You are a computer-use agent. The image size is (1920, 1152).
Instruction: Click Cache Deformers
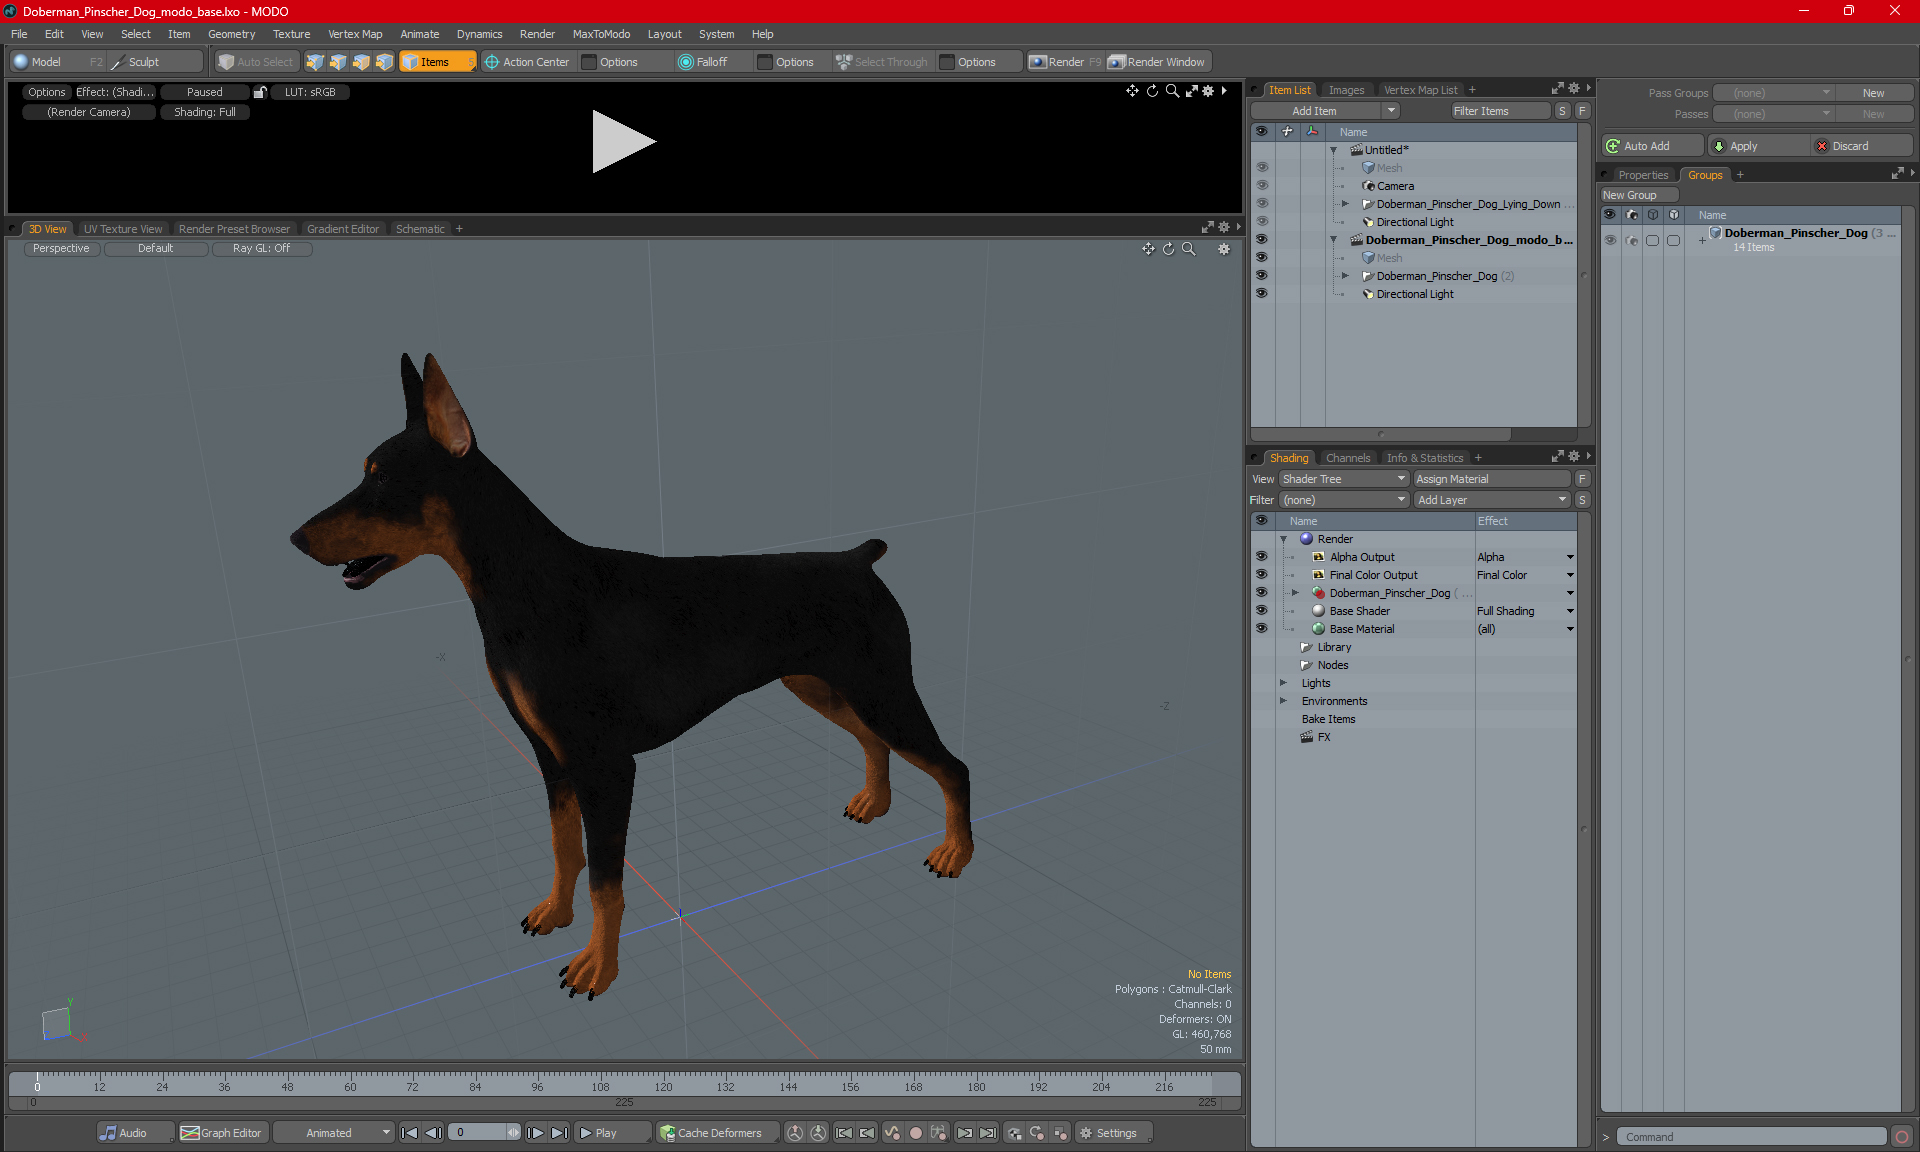coord(717,1133)
